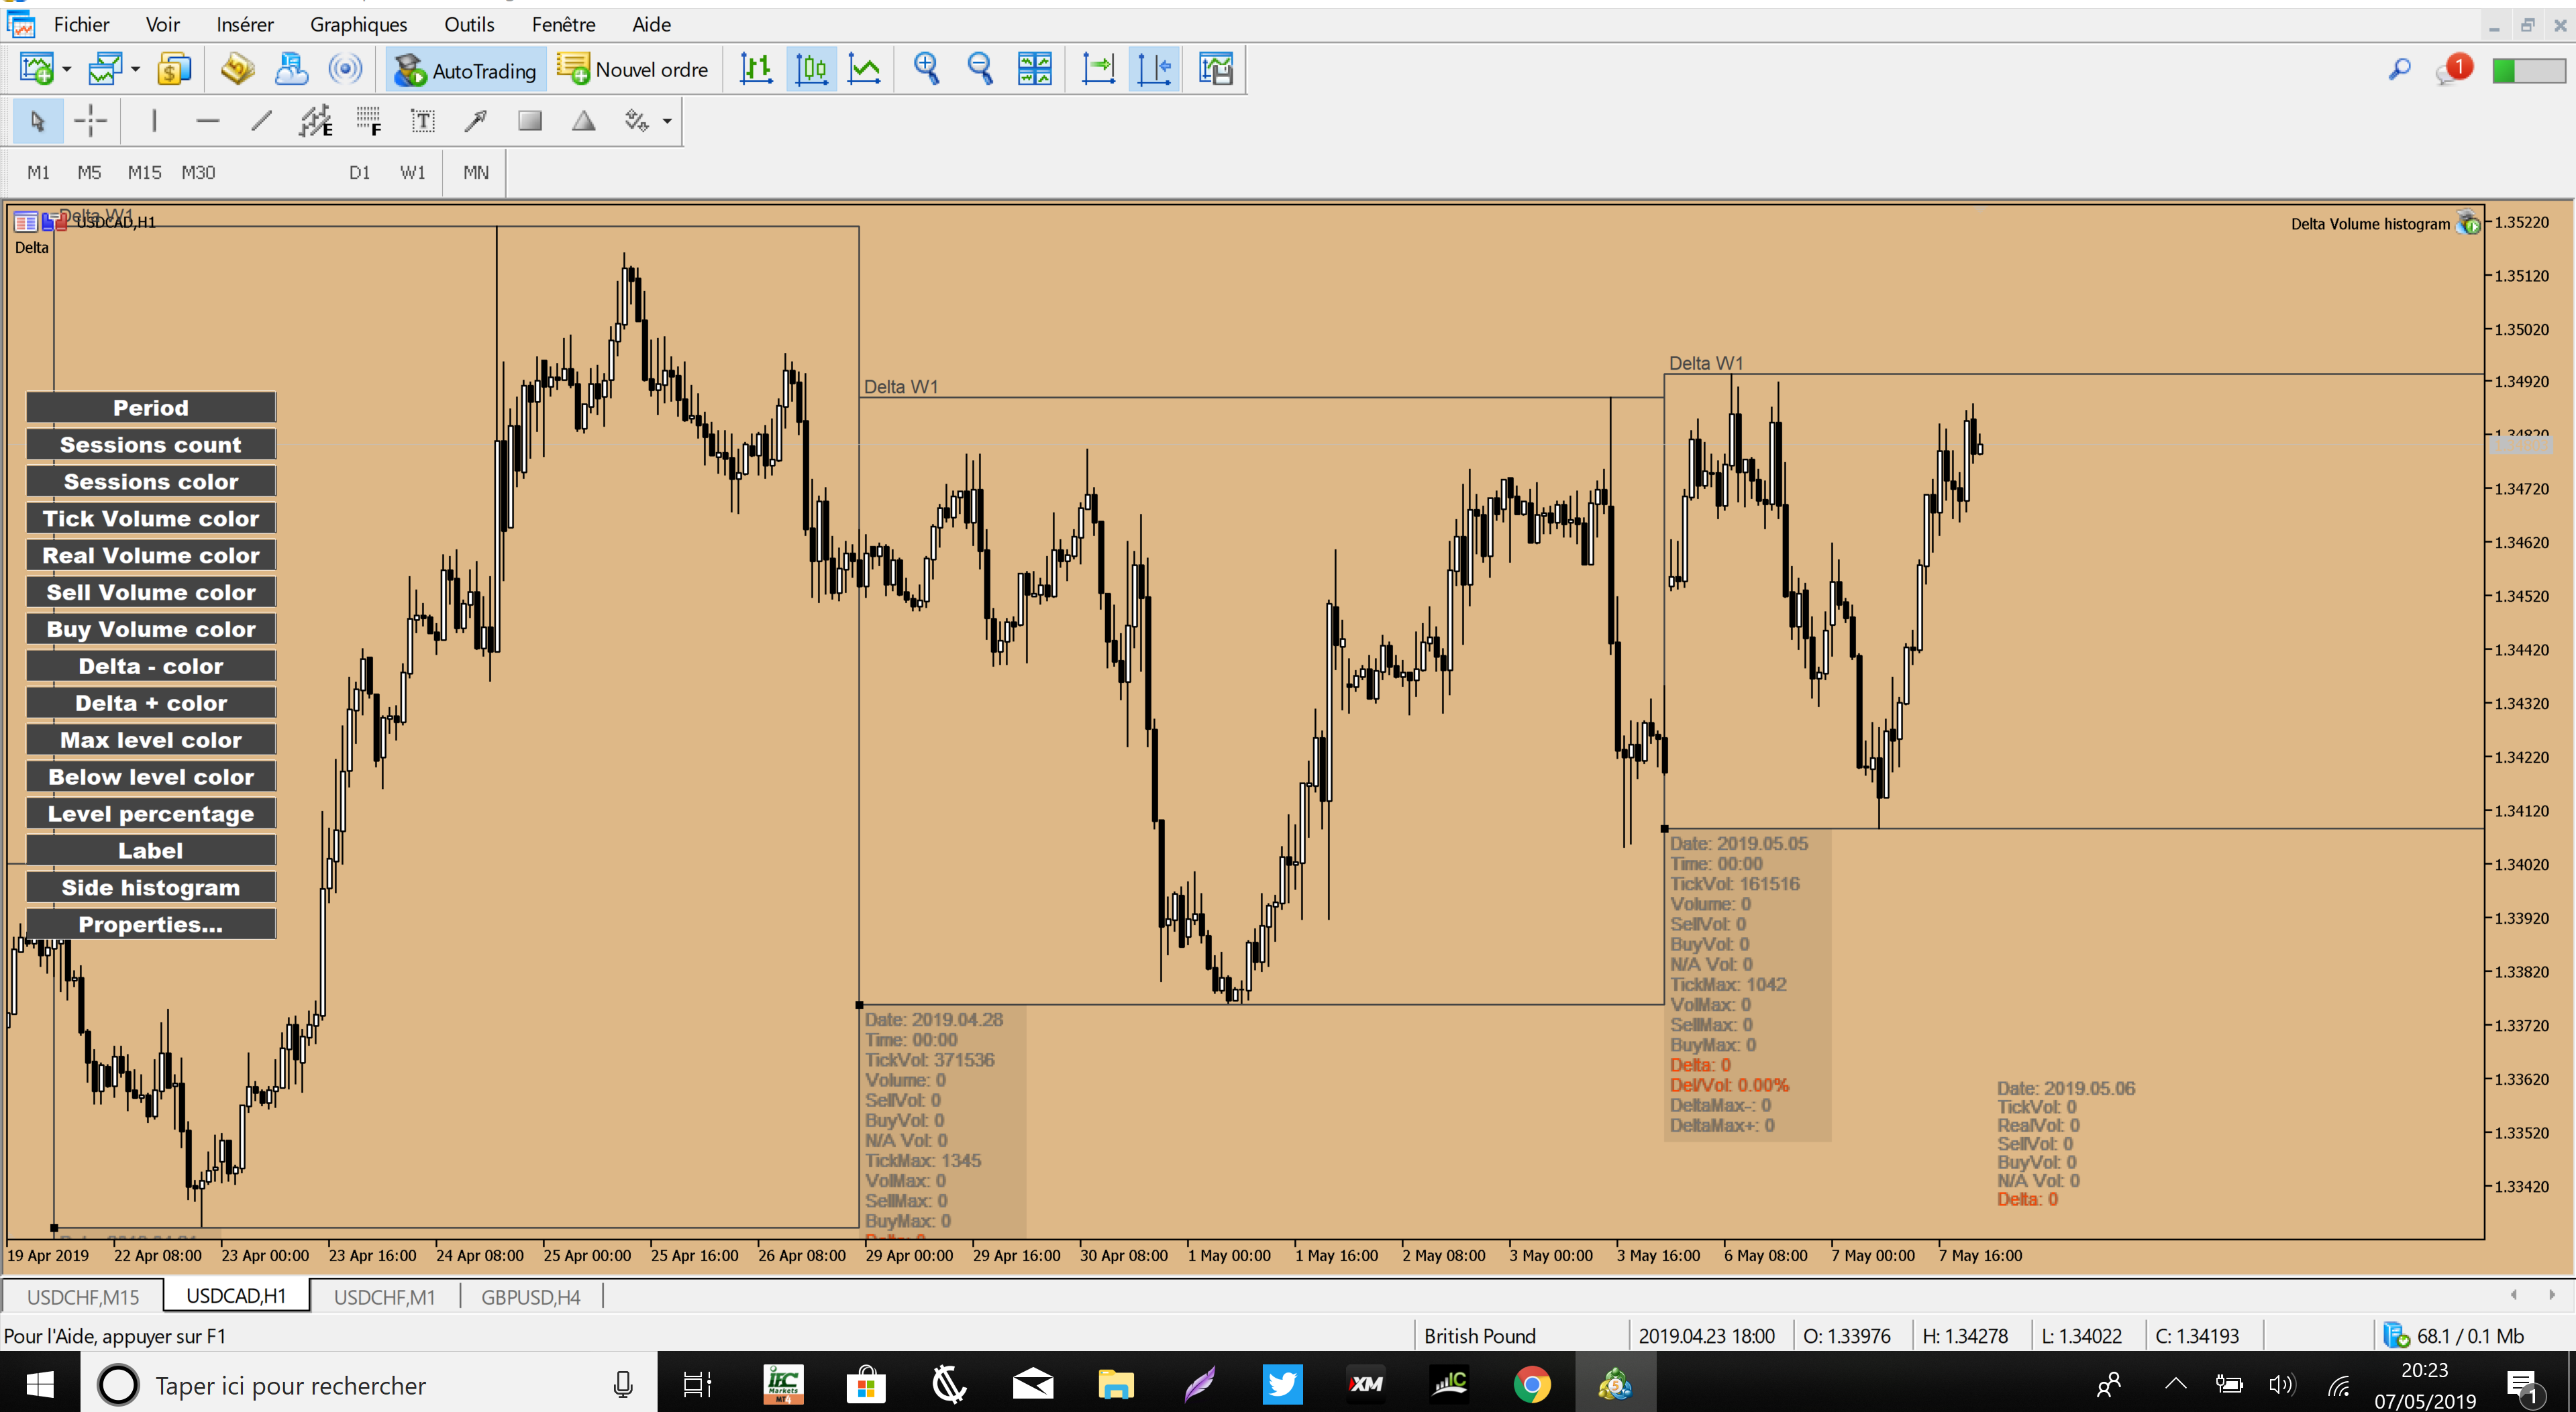Switch chart to bar chart mode
This screenshot has height=1412, width=2576.
click(x=756, y=69)
